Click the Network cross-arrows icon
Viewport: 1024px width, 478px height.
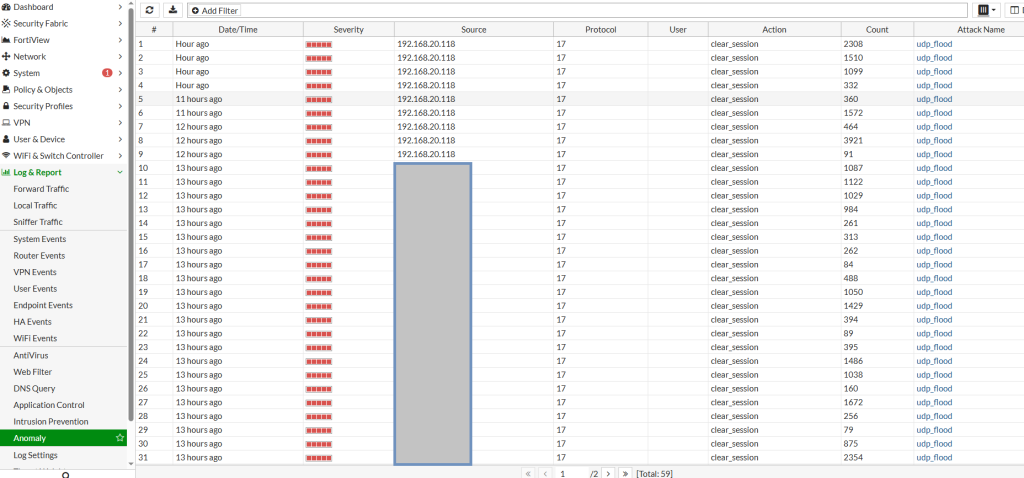click(x=7, y=57)
